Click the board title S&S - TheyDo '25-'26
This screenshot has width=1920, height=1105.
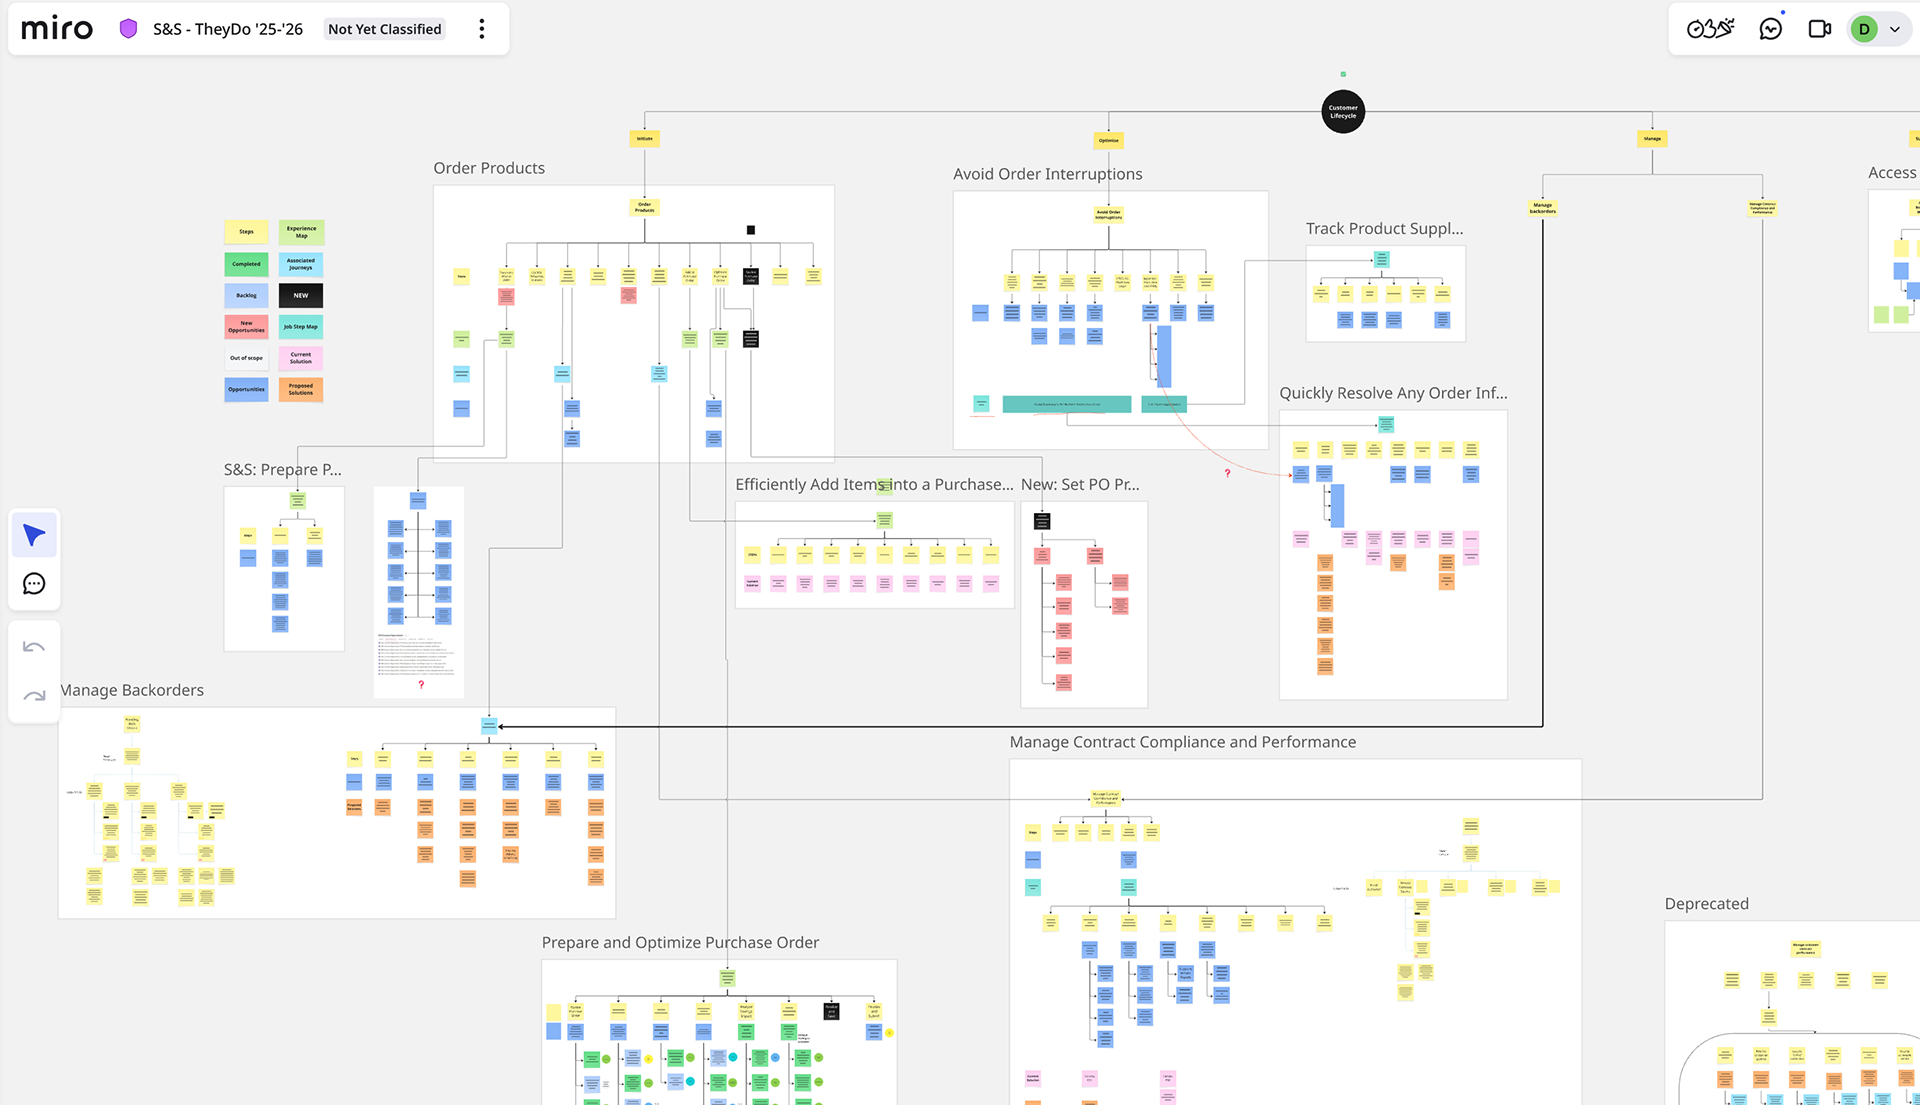click(228, 29)
